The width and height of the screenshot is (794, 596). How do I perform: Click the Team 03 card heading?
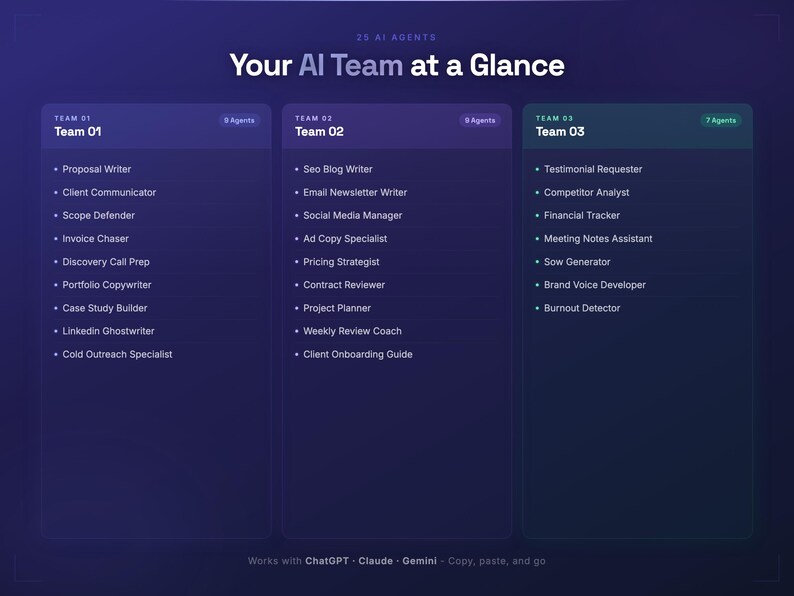(x=560, y=132)
